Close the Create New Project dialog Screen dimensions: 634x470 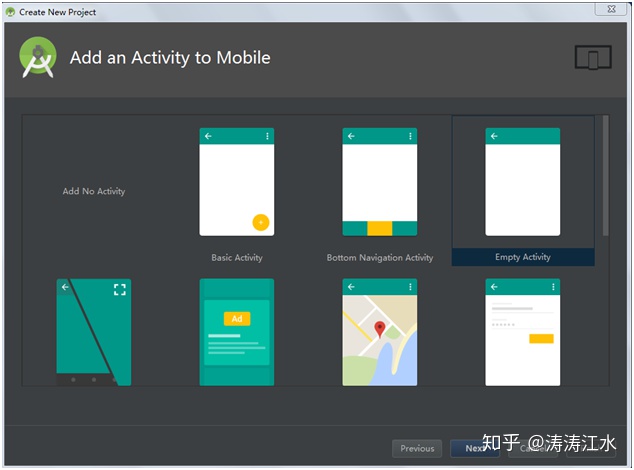pyautogui.click(x=611, y=9)
